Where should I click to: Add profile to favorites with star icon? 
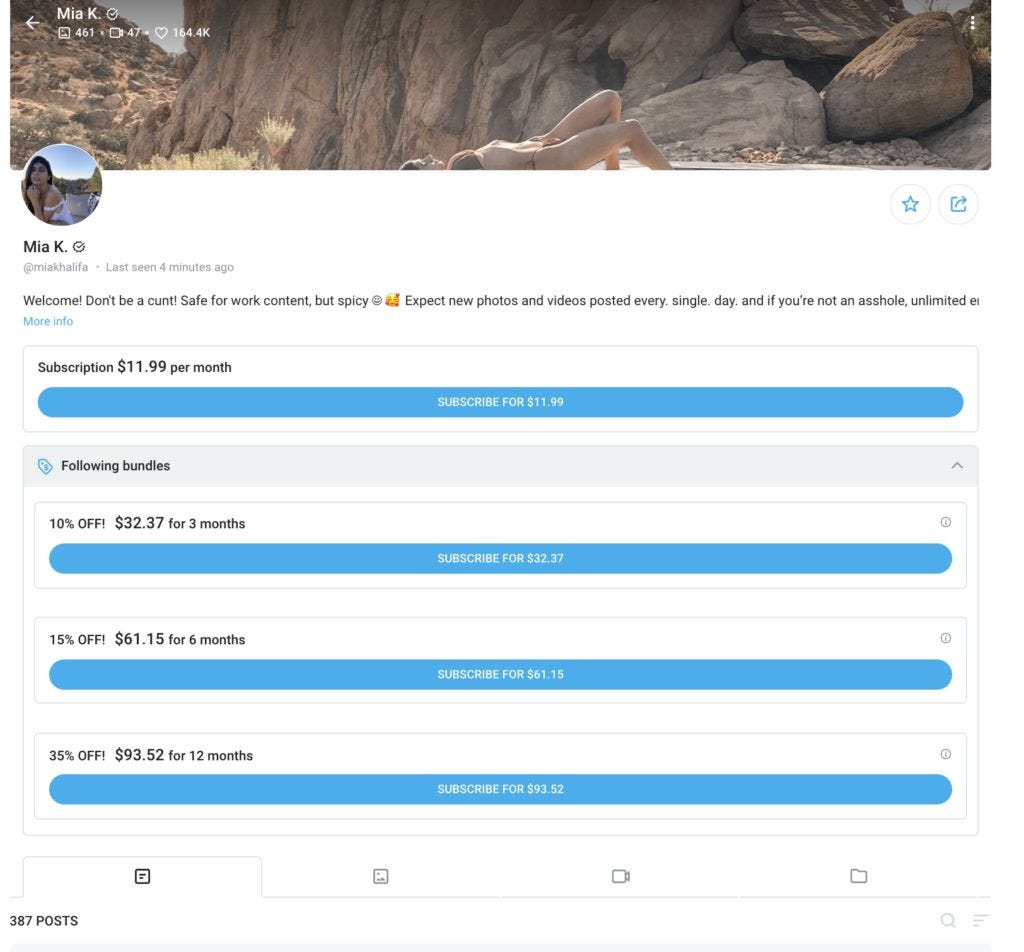click(x=910, y=204)
